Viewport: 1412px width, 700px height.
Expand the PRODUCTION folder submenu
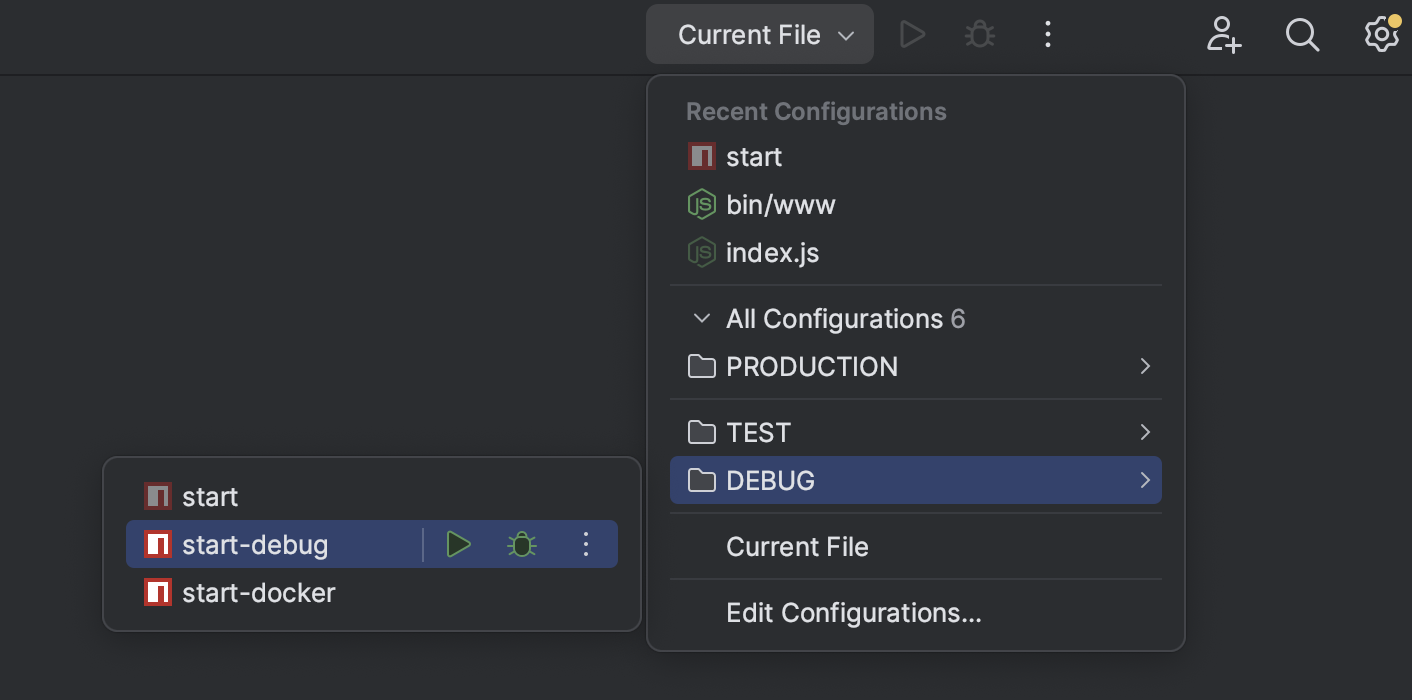pos(1145,366)
